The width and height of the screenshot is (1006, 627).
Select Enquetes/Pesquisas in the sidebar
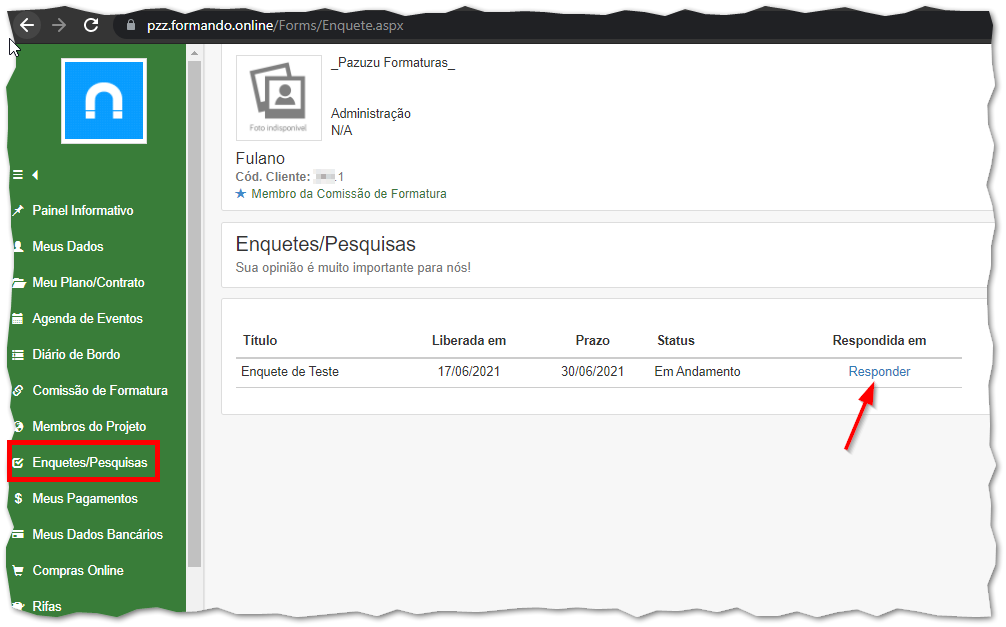(x=90, y=462)
